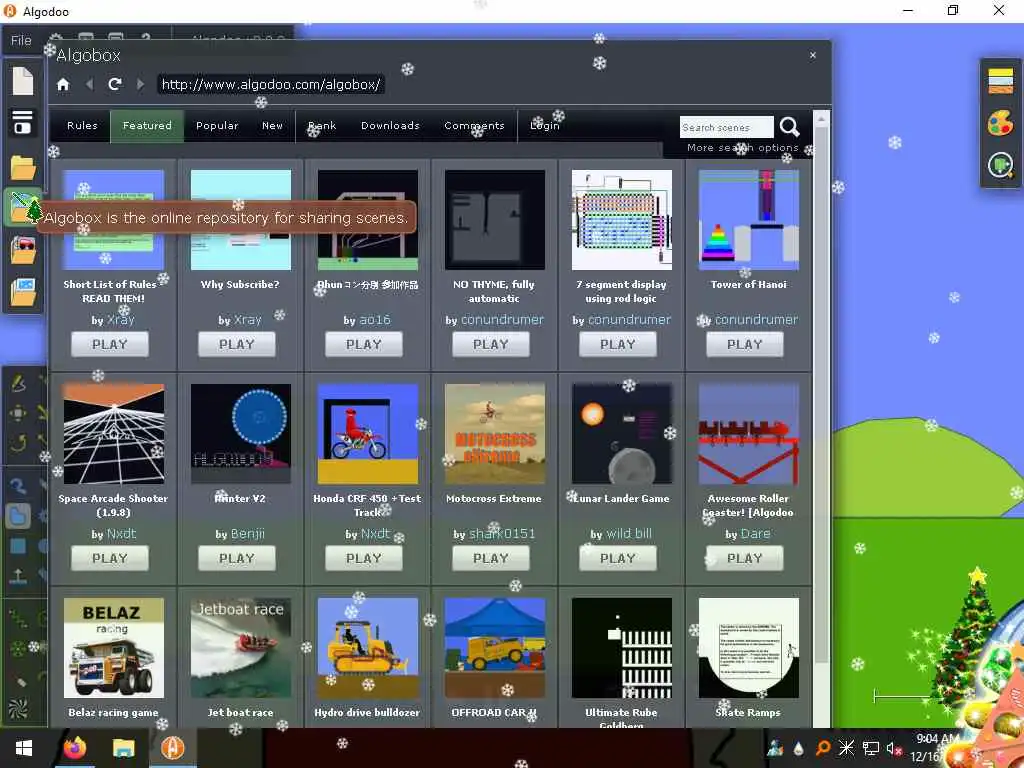Switch to the Popular tab
The image size is (1024, 768).
pyautogui.click(x=217, y=125)
